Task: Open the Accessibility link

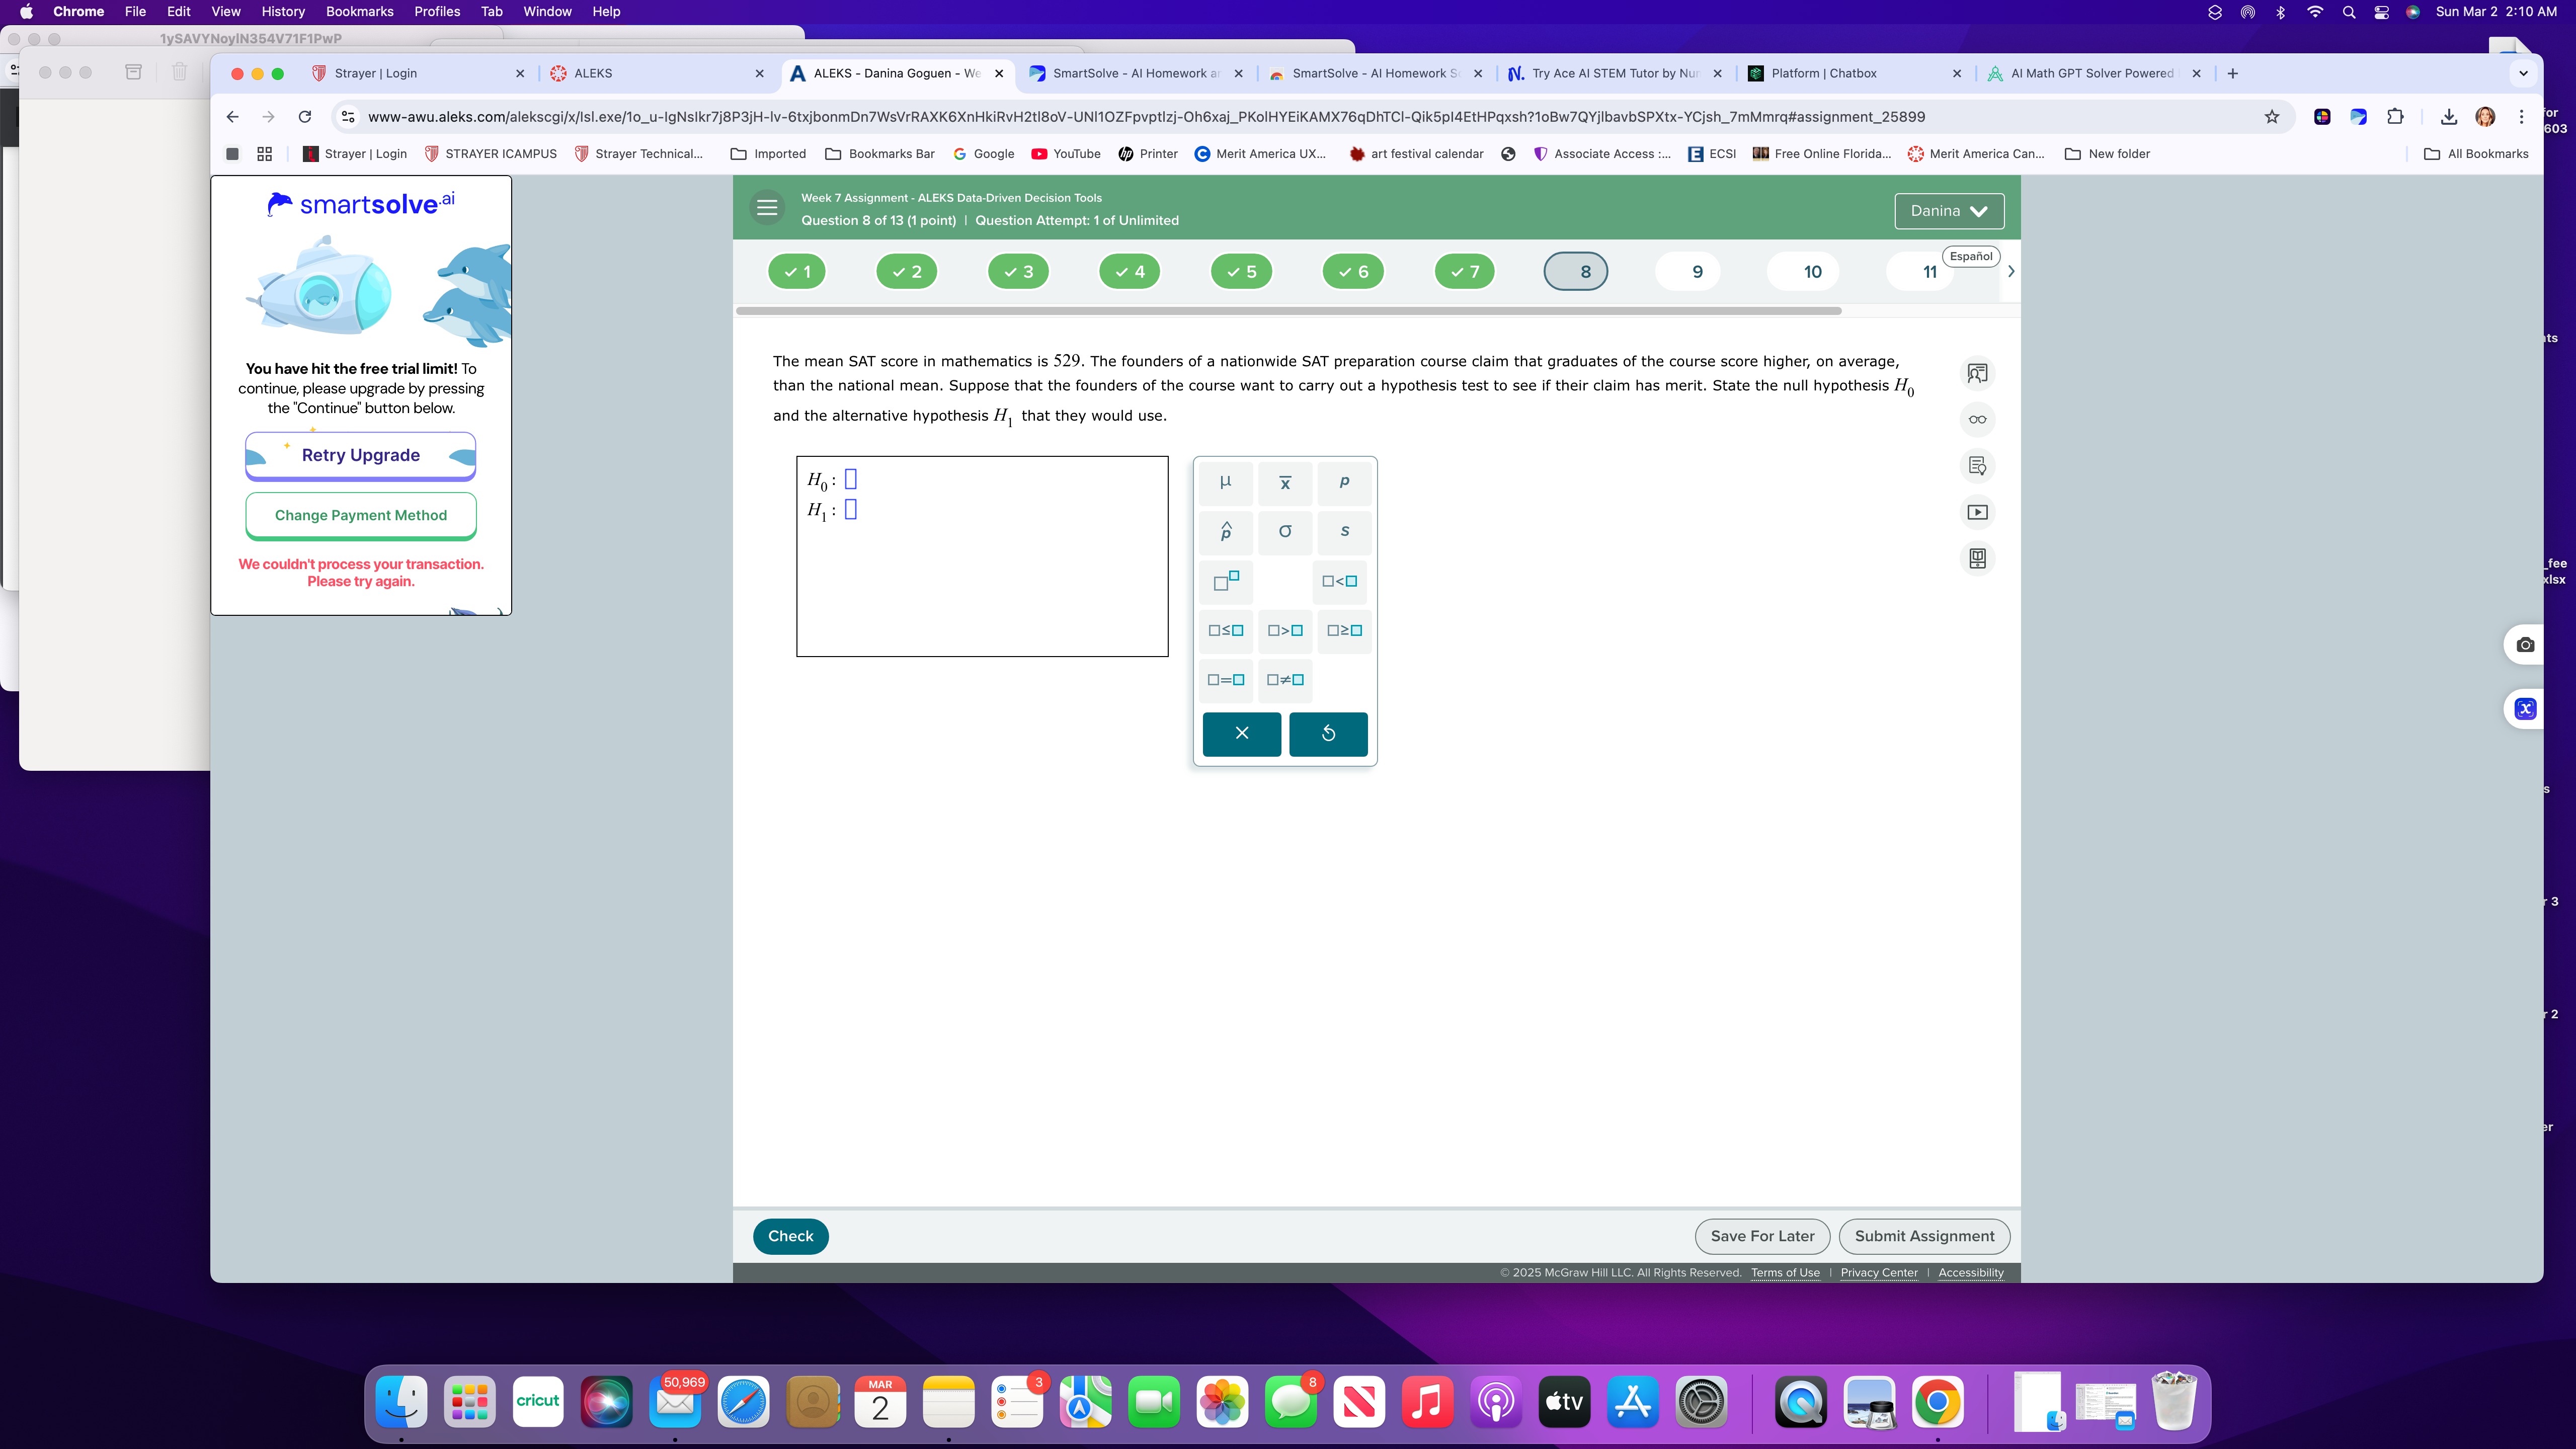Action: point(1971,1273)
